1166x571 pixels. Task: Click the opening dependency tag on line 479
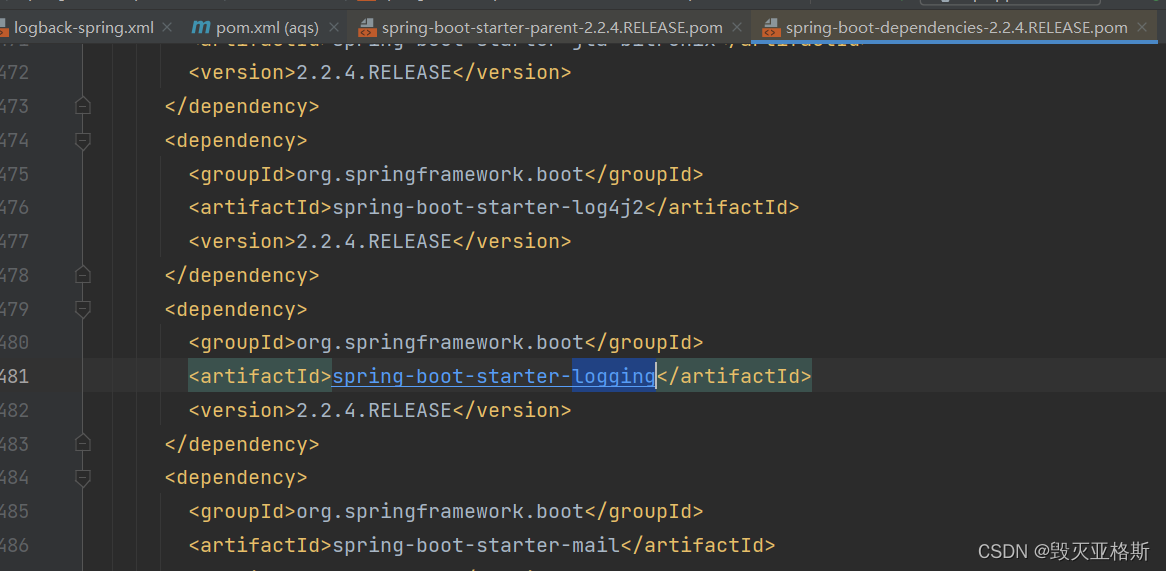point(236,309)
